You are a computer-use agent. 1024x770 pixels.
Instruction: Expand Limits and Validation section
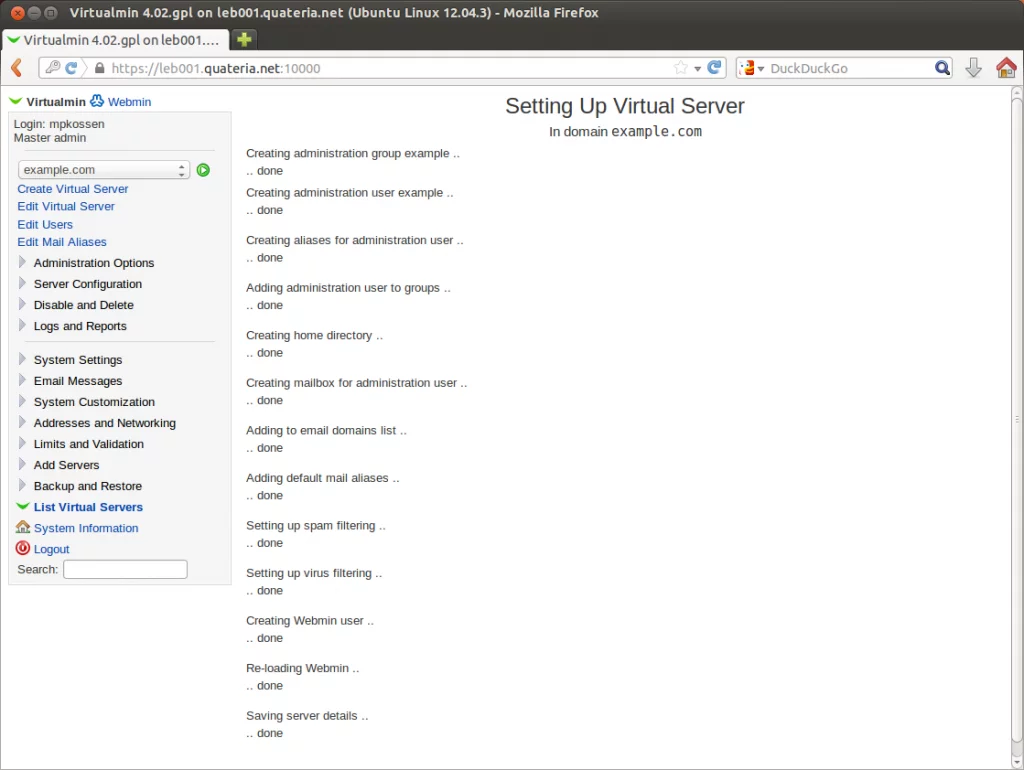point(88,444)
